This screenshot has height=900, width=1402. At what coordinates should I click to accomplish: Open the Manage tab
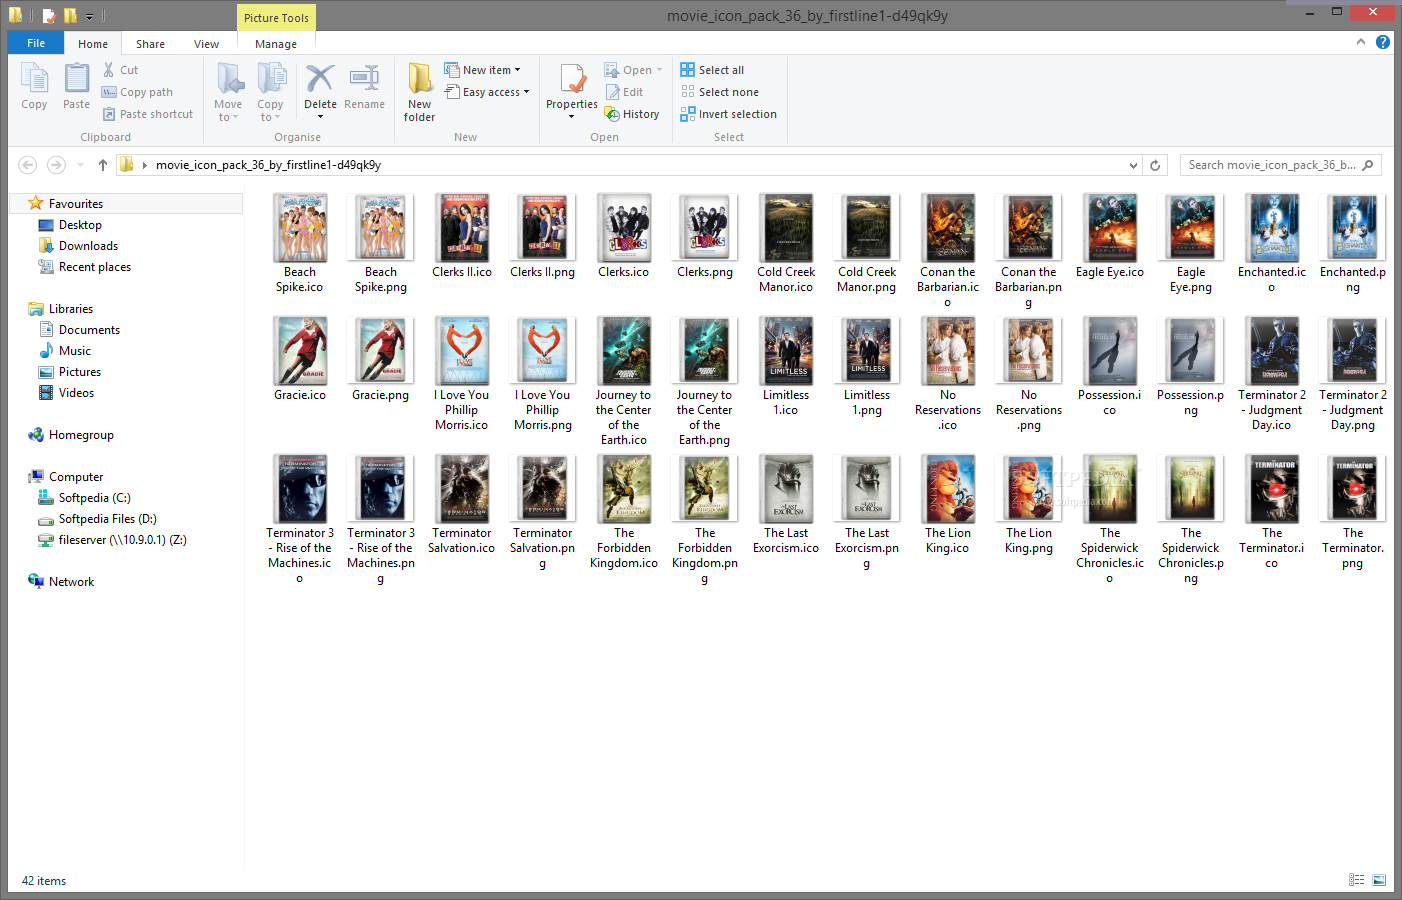coord(276,43)
